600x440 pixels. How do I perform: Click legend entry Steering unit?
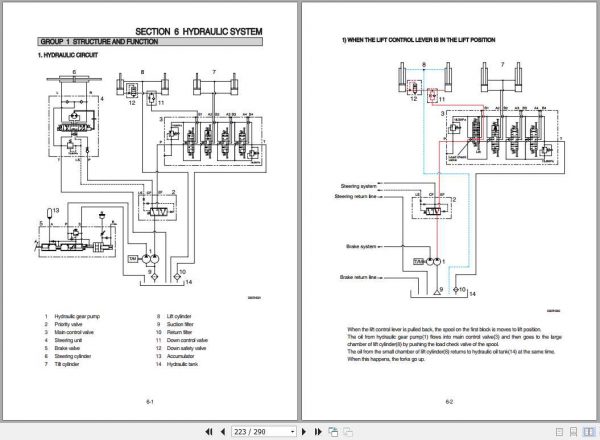click(x=68, y=341)
